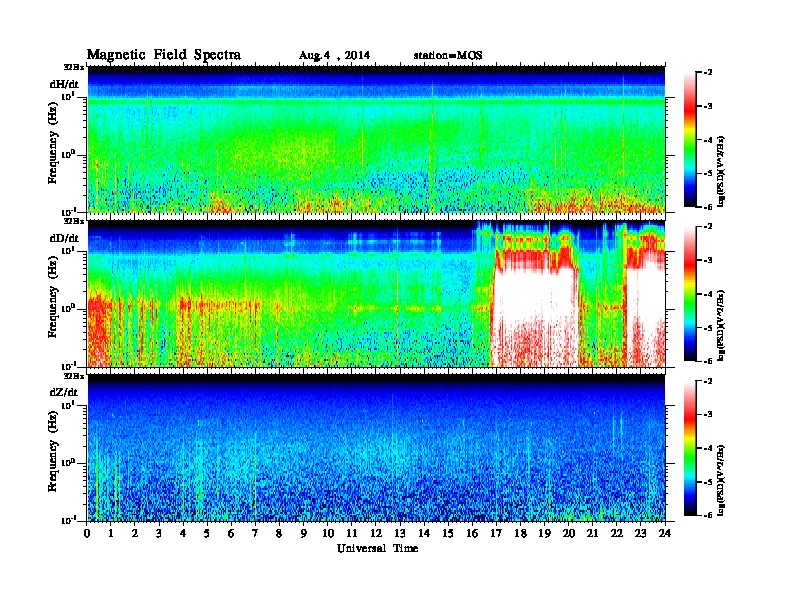Screen dimensions: 792x612
Task: Click the -6 tick on dH/dt color bar
Action: pos(708,207)
